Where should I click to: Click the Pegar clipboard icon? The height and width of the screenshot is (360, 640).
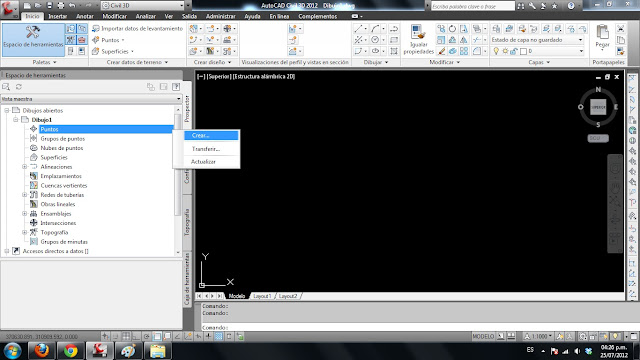[x=602, y=32]
